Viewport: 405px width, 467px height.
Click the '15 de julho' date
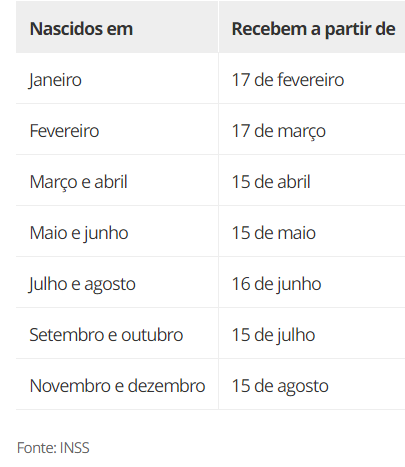click(x=273, y=335)
